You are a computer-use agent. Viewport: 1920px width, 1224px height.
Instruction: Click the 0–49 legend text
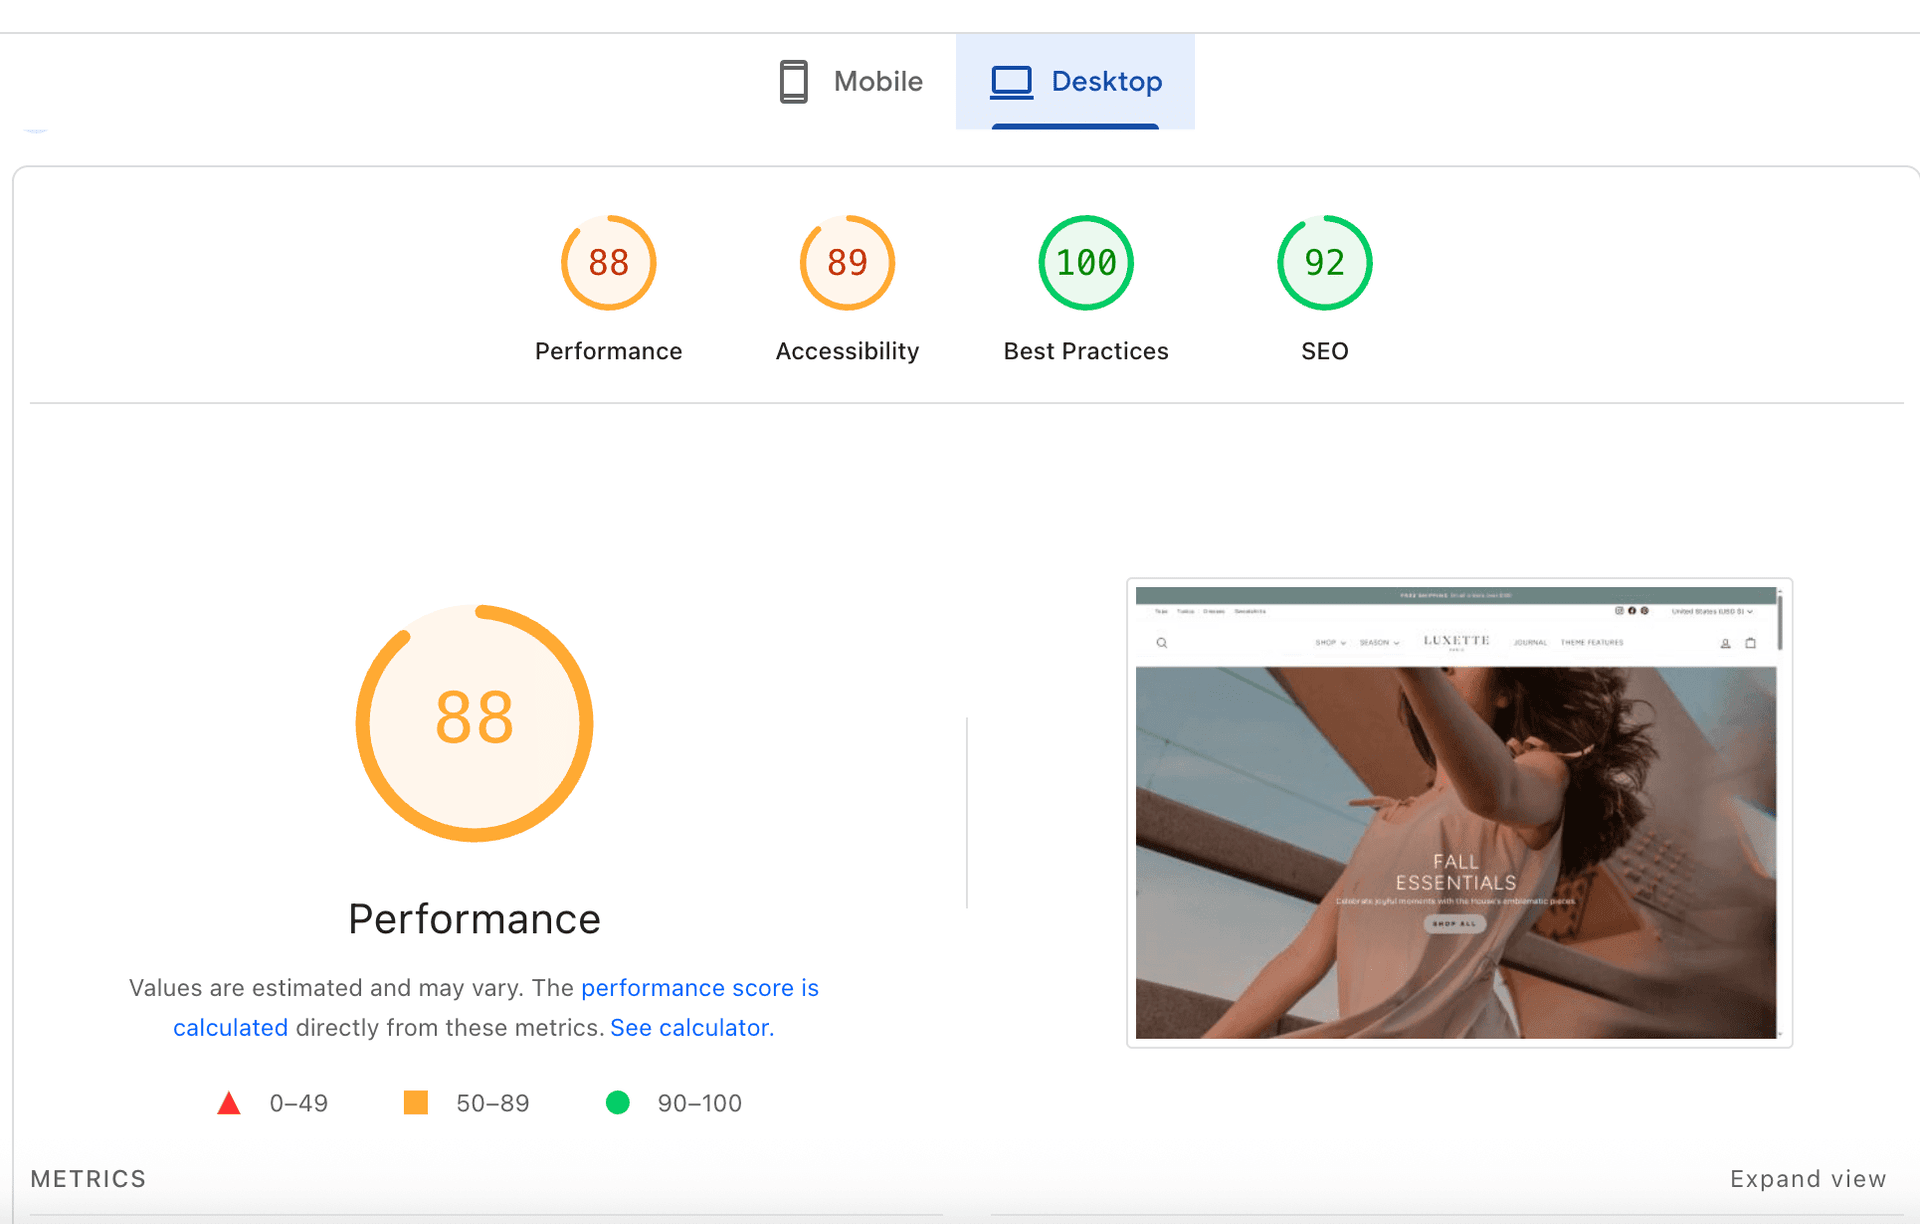pos(299,1103)
